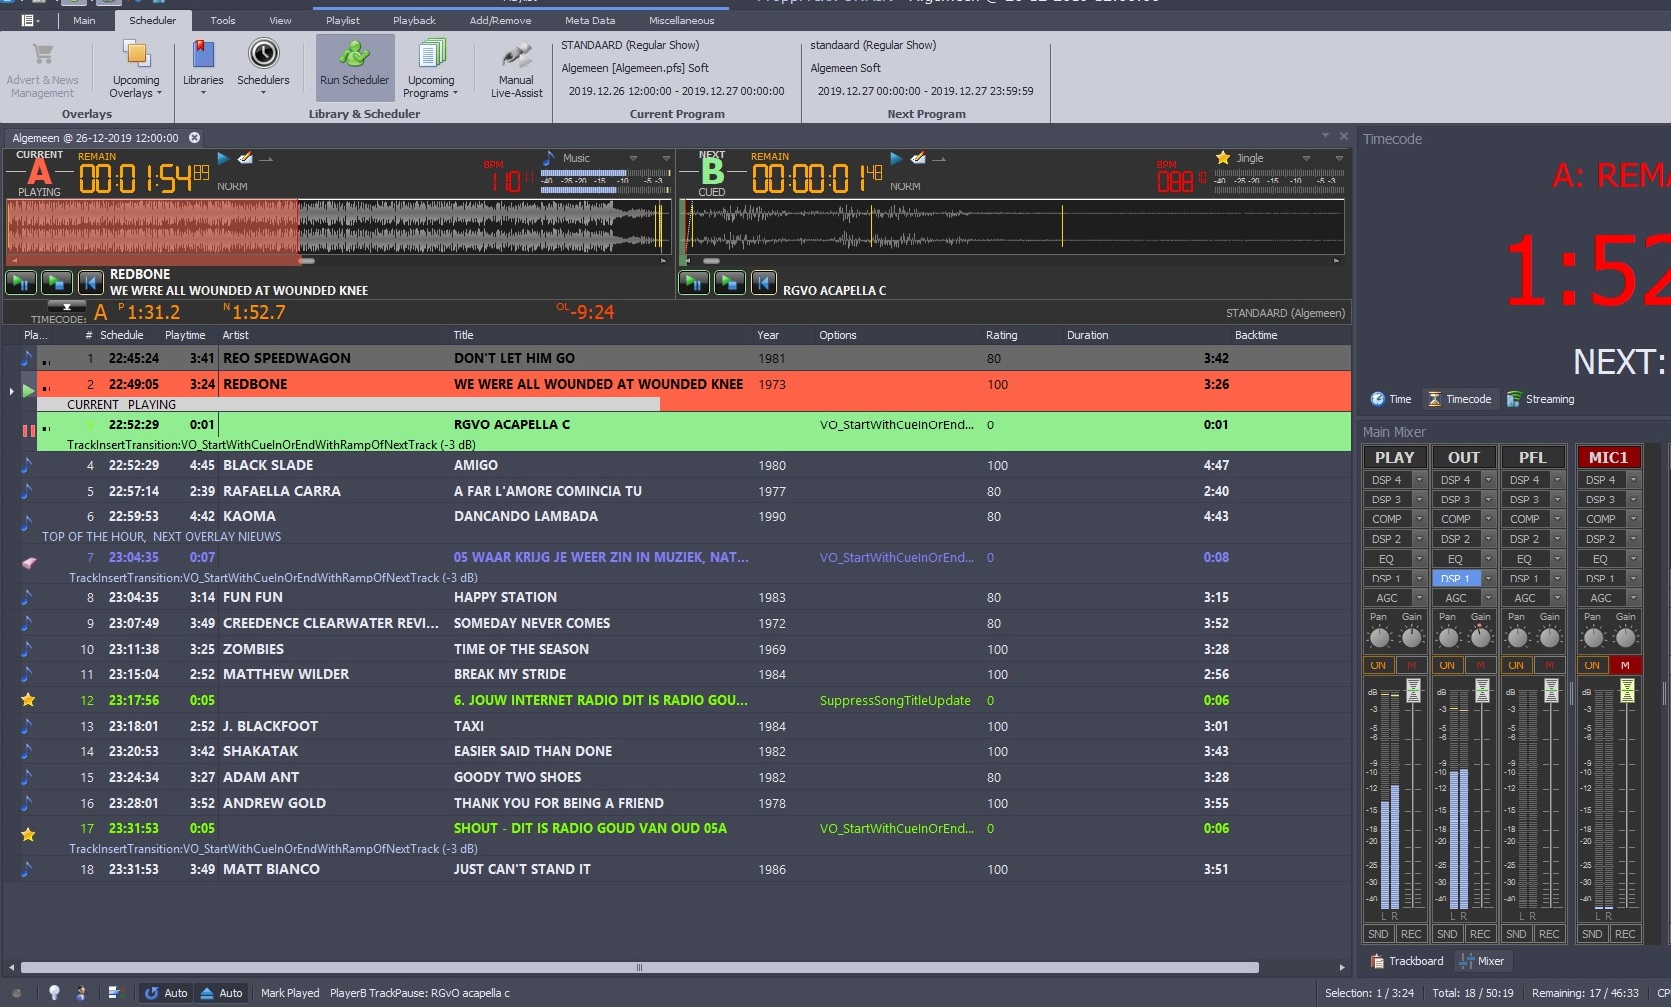Screen dimensions: 1671x1007
Task: Click the user icon in status bar
Action: 81,993
